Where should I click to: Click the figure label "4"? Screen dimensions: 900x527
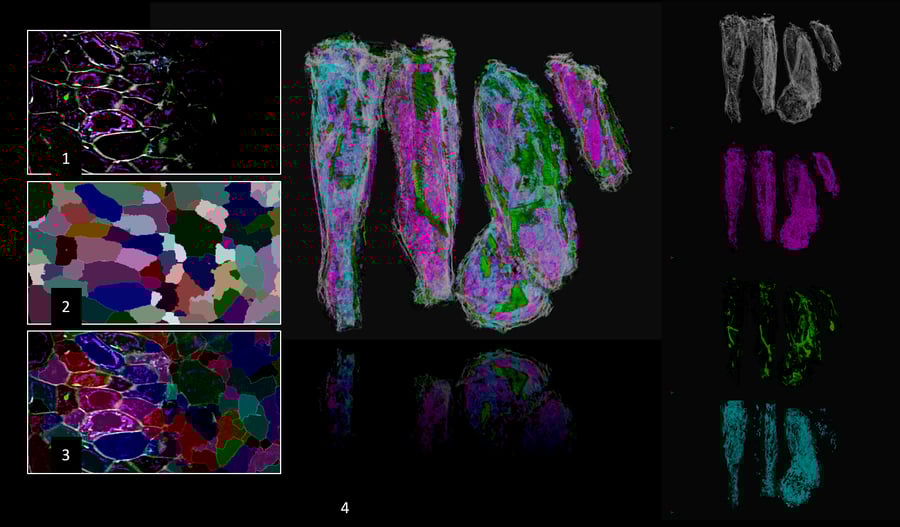tap(344, 507)
